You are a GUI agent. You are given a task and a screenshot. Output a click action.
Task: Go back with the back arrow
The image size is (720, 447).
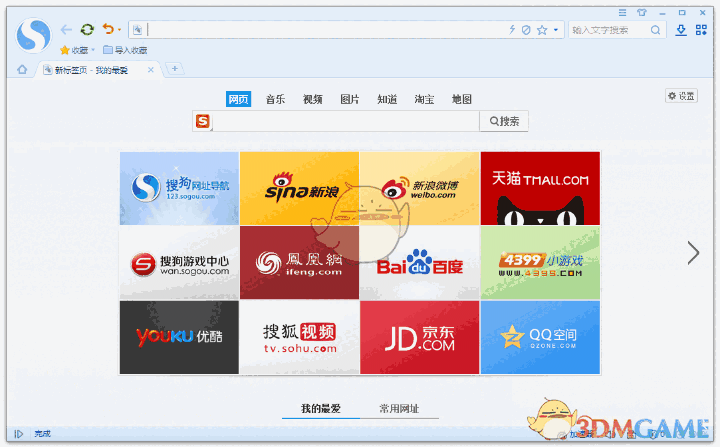tap(66, 30)
